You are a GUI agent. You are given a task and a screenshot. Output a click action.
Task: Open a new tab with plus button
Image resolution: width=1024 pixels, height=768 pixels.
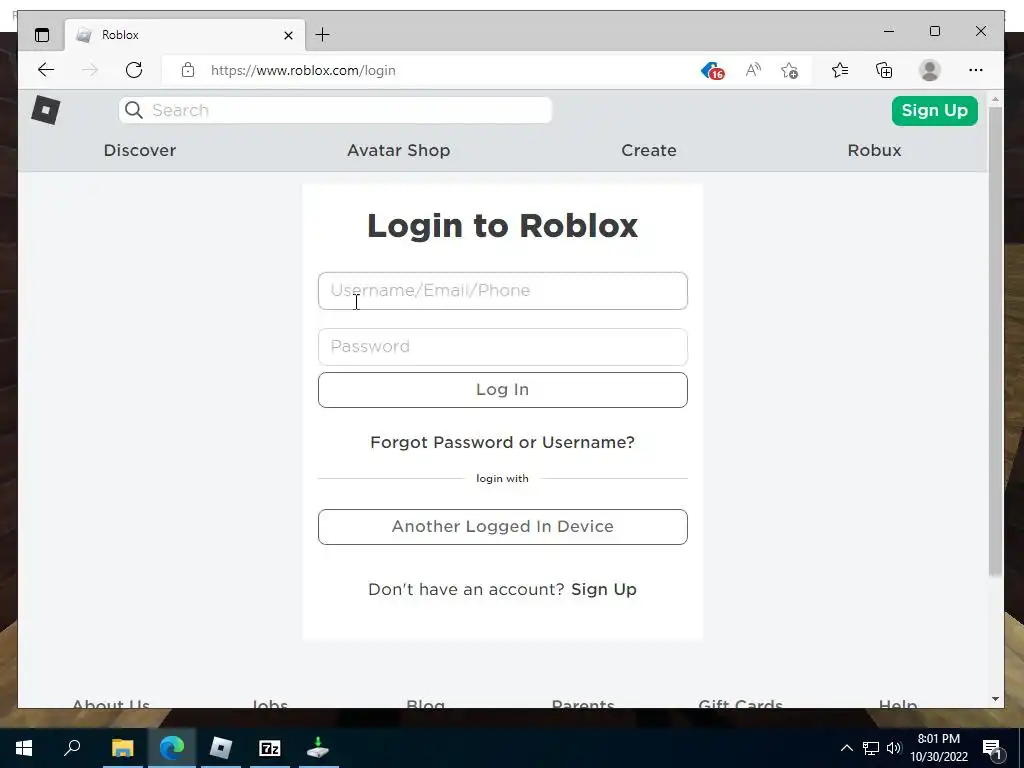[322, 35]
